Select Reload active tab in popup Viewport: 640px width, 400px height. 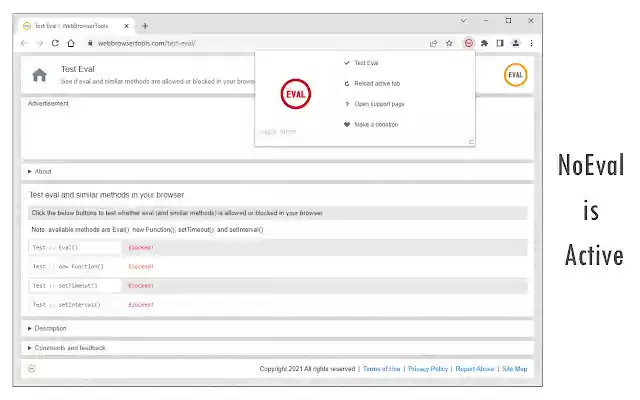(377, 83)
